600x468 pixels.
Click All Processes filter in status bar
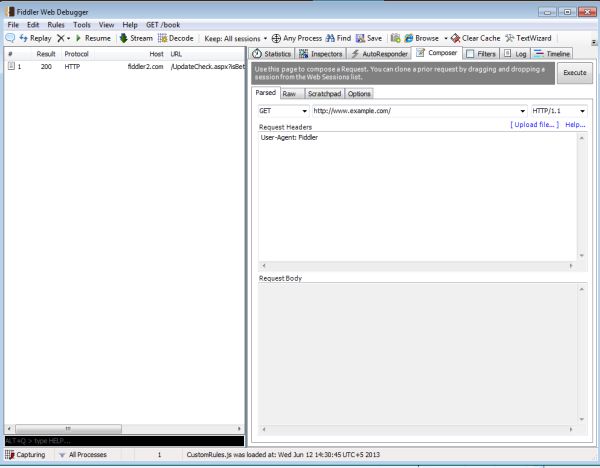point(83,455)
